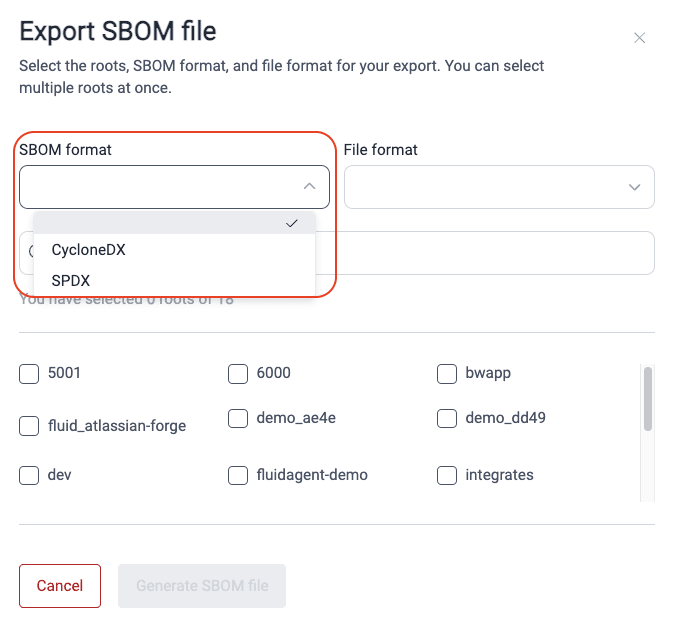This screenshot has width=674, height=625.
Task: Click the integrates label text
Action: [x=499, y=475]
